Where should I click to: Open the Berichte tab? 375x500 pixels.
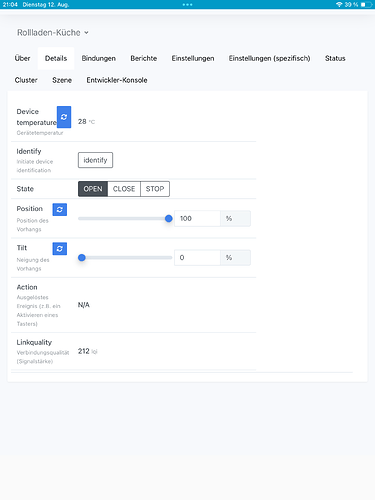144,58
